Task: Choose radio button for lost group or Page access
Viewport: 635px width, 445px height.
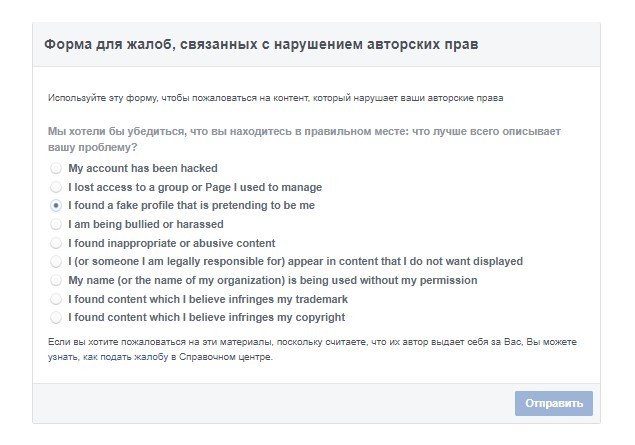Action: (55, 187)
